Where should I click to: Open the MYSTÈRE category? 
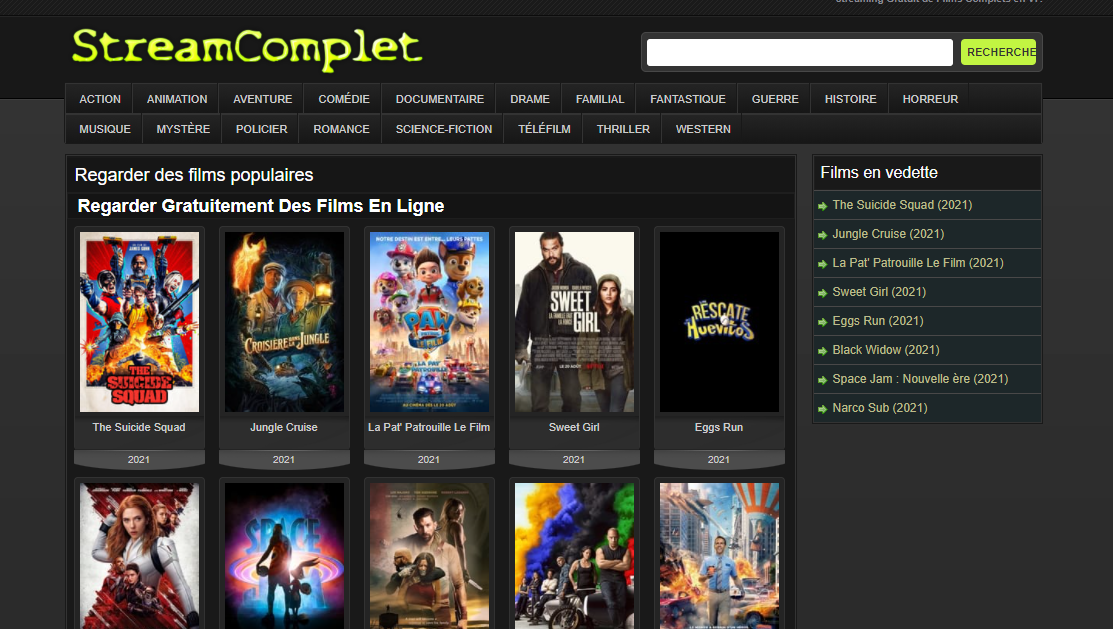183,129
